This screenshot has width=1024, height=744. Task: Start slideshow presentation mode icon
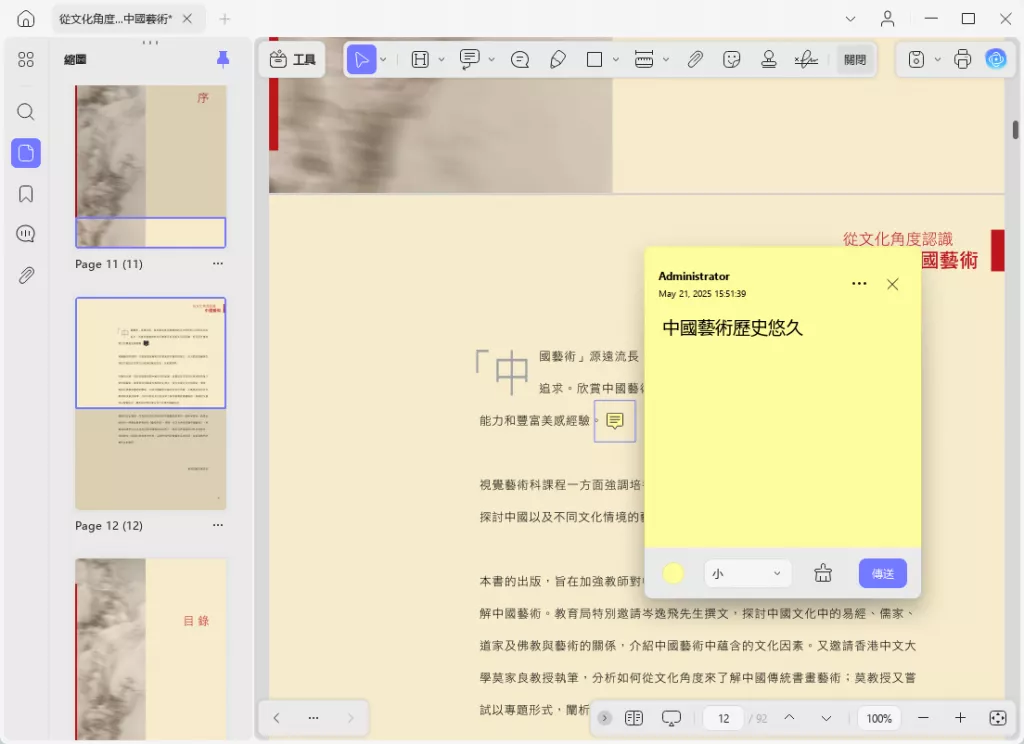pos(671,718)
